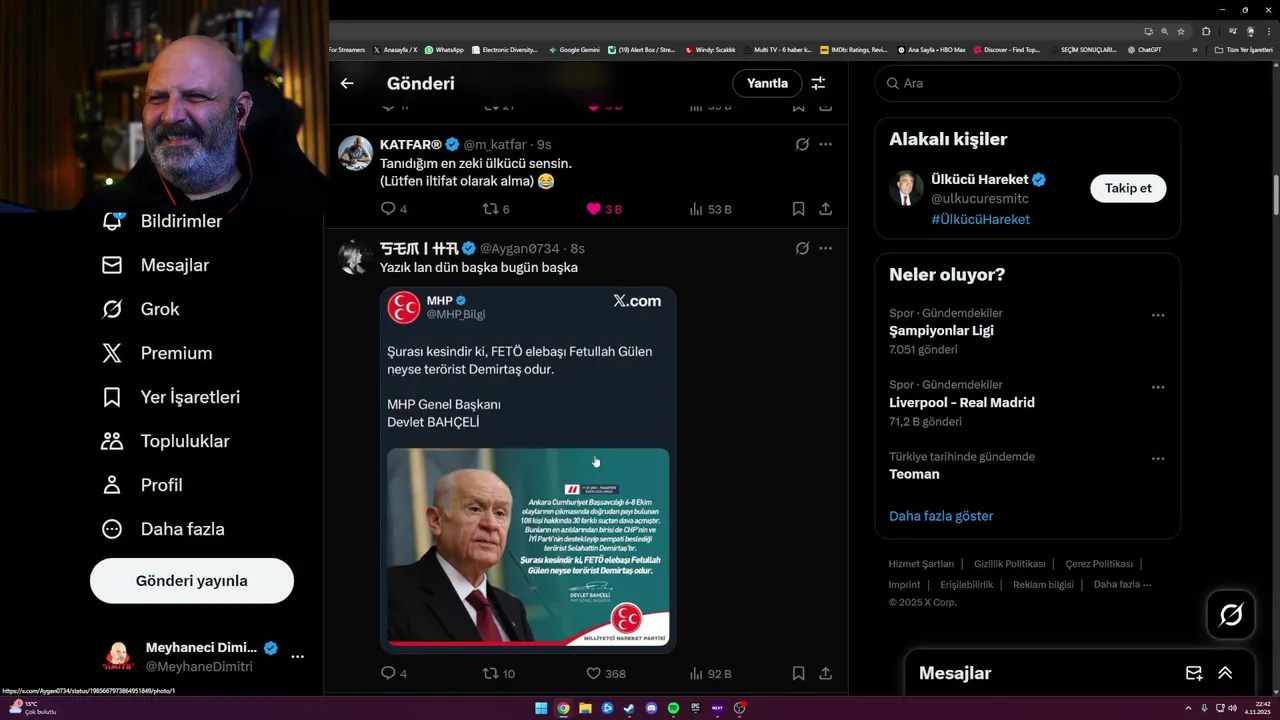Open the Hizmet Şartları footer link
Viewport: 1280px width, 720px height.
[921, 564]
